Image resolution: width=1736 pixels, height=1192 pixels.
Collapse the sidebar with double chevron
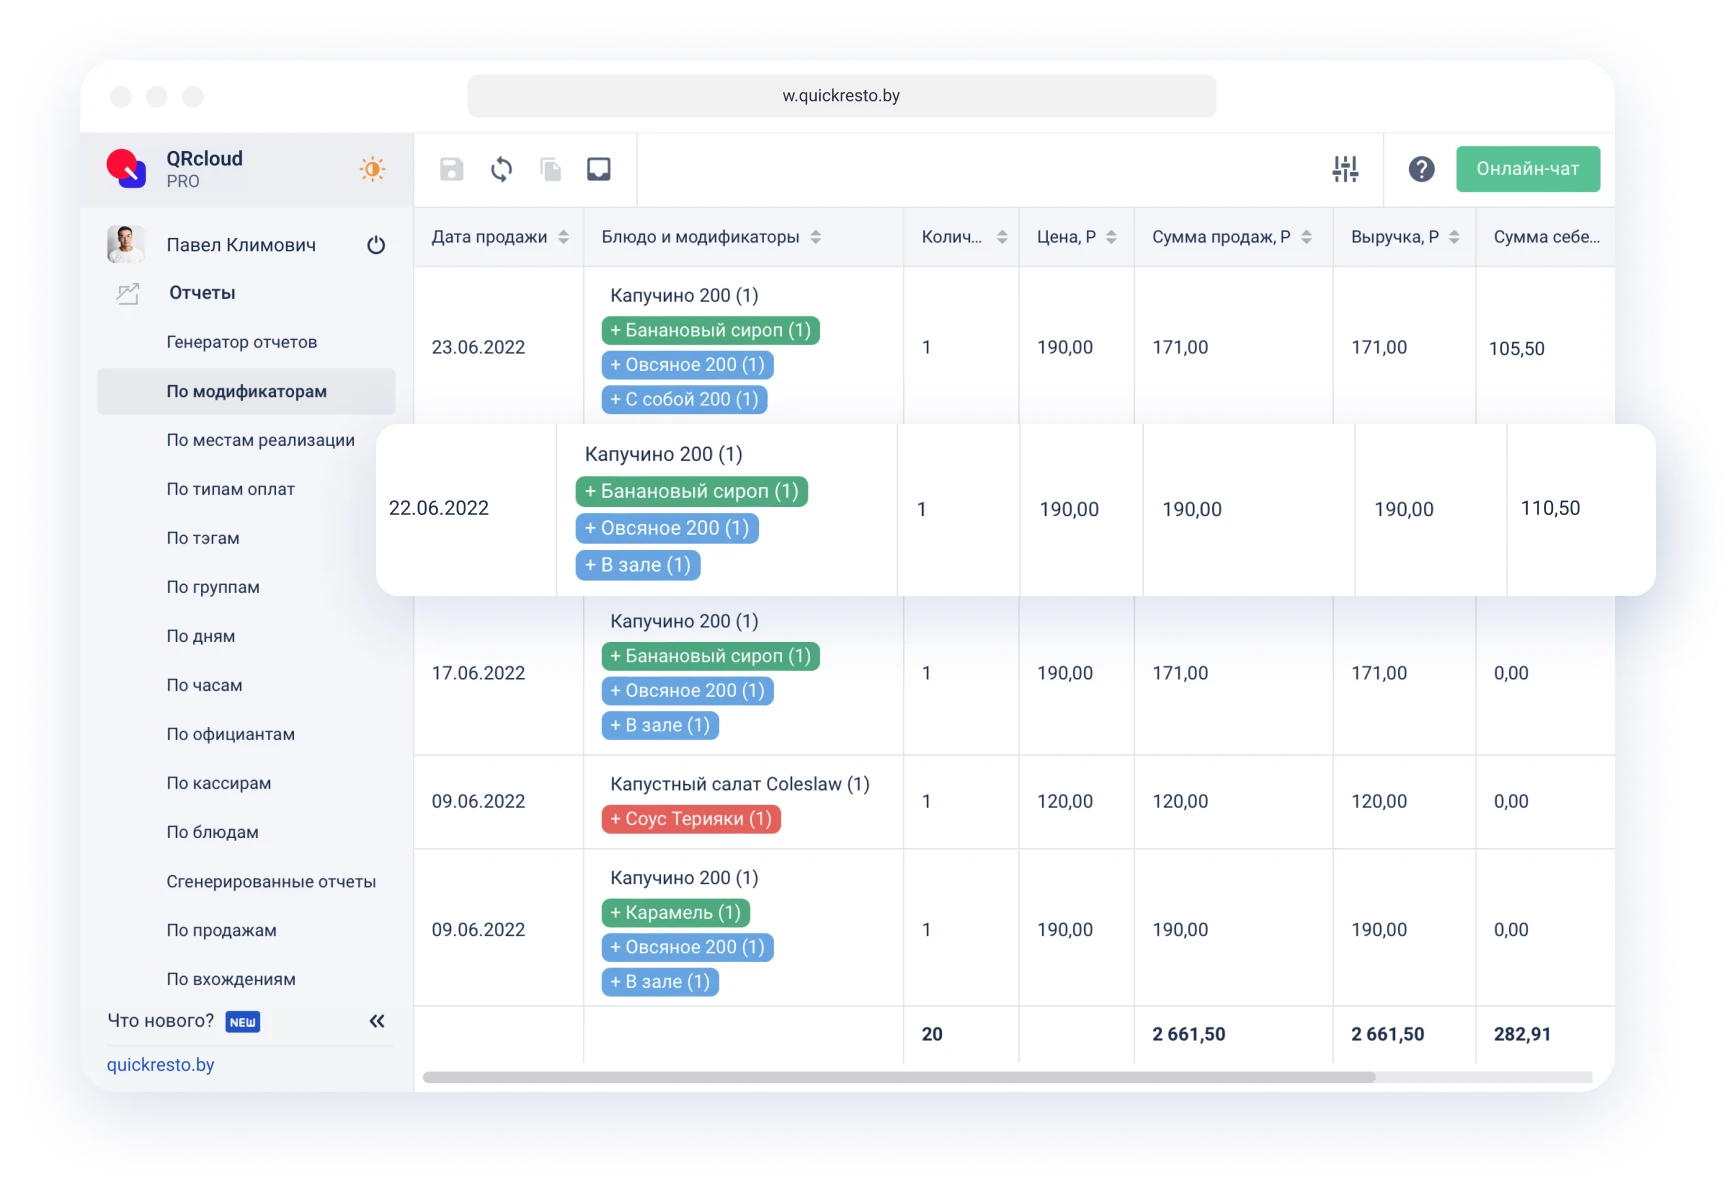point(377,1021)
